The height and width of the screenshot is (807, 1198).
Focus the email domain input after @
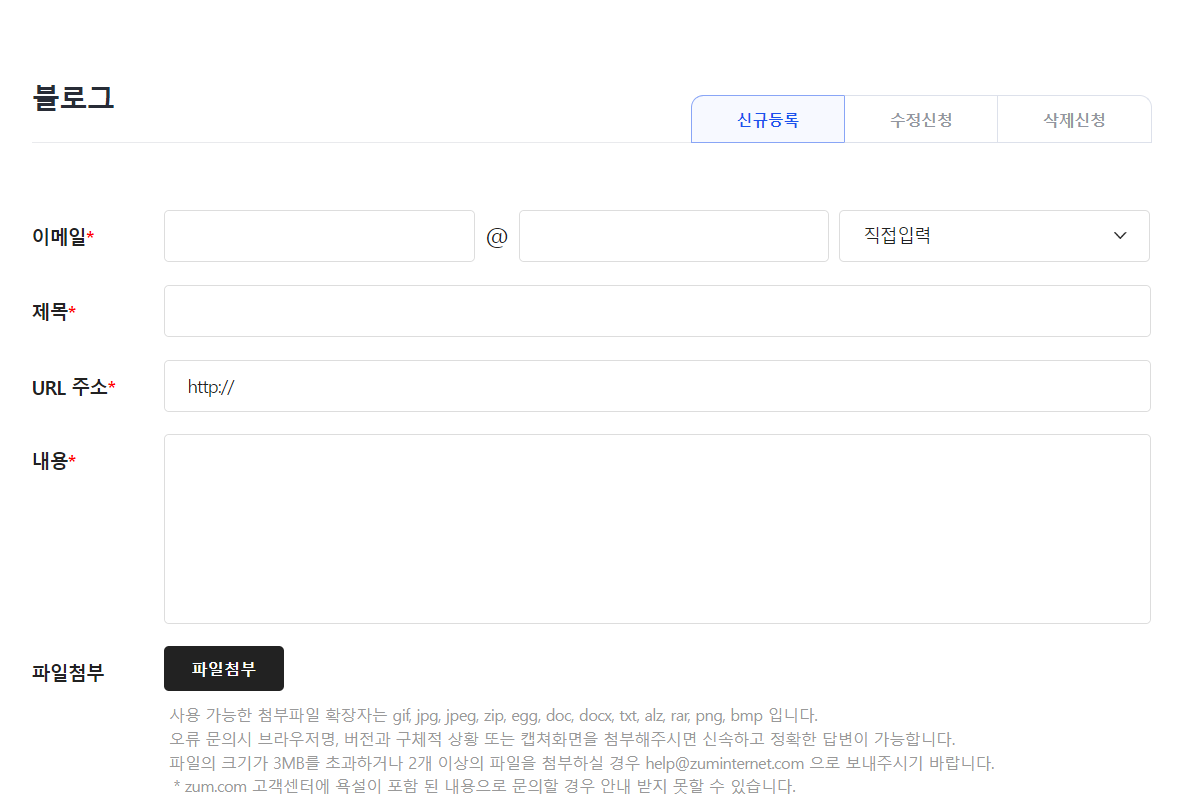[x=674, y=236]
